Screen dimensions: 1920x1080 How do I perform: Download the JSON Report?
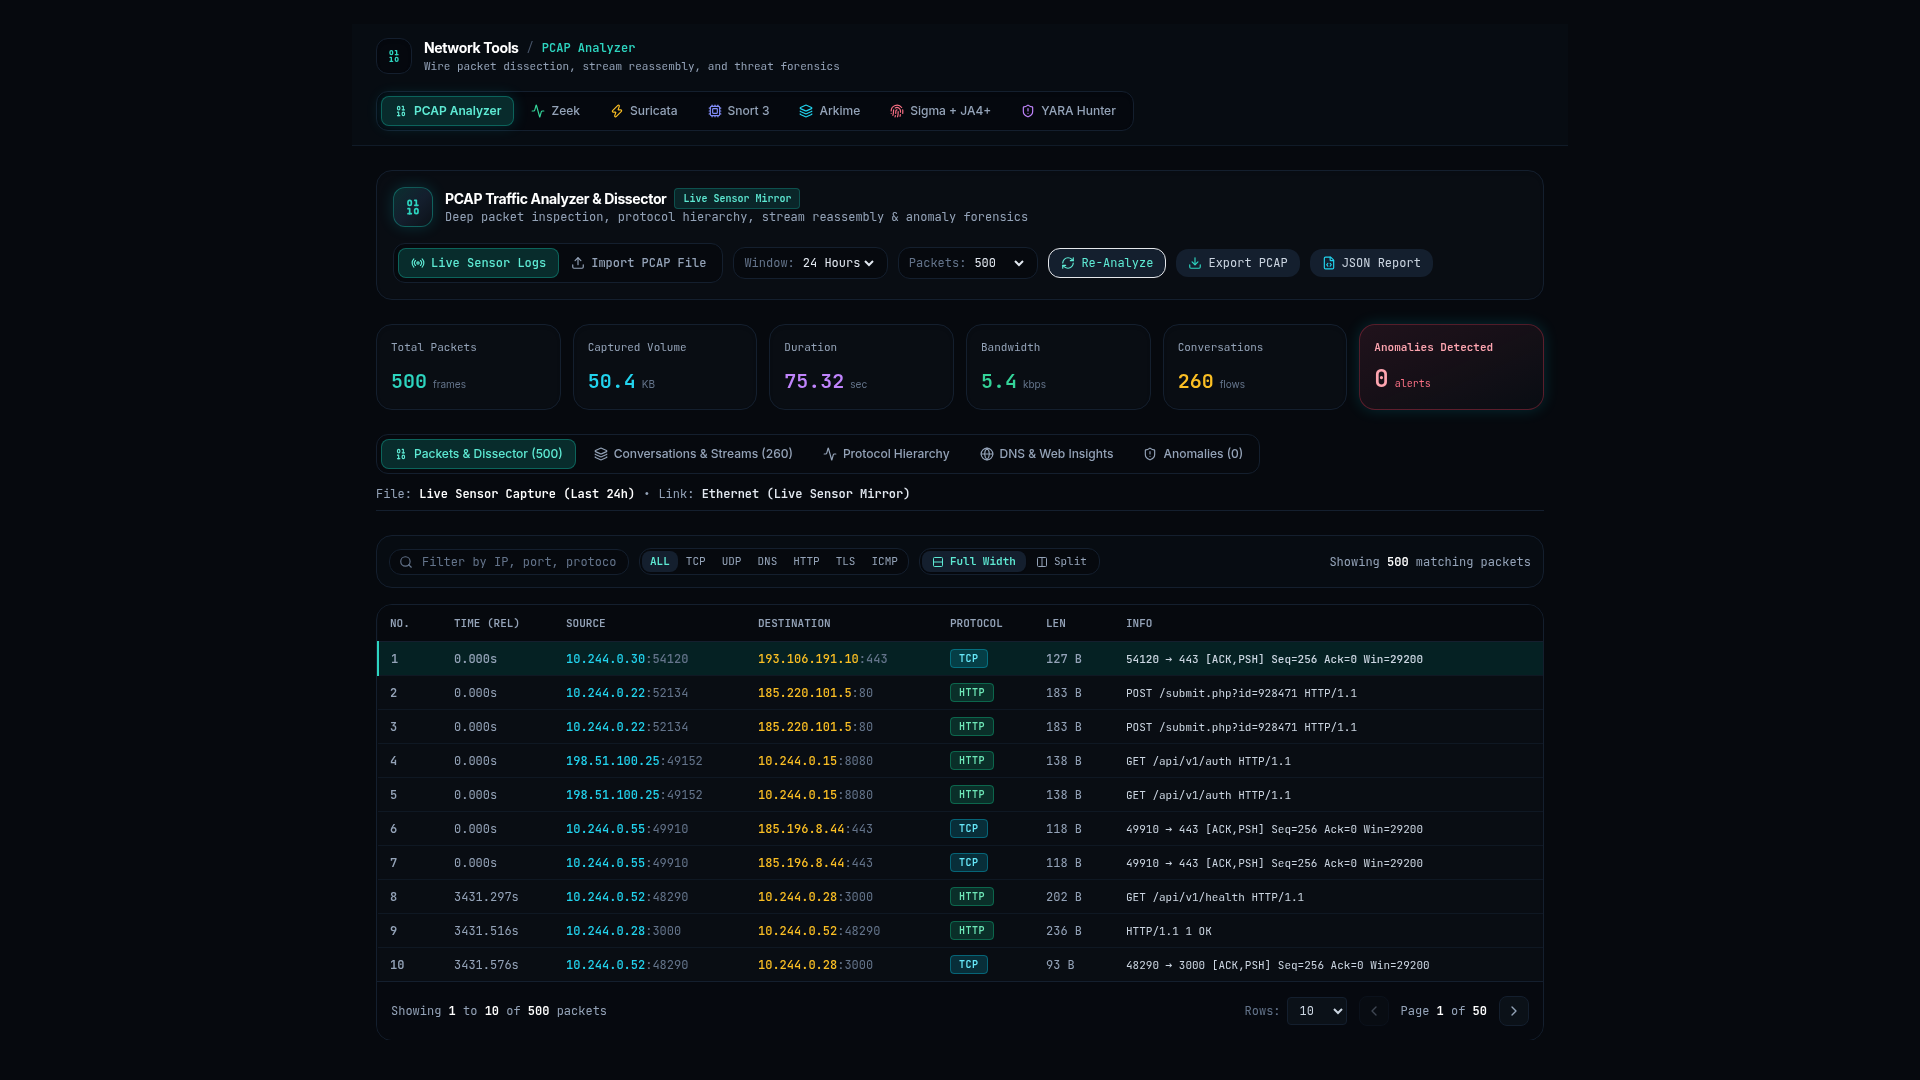click(1371, 263)
